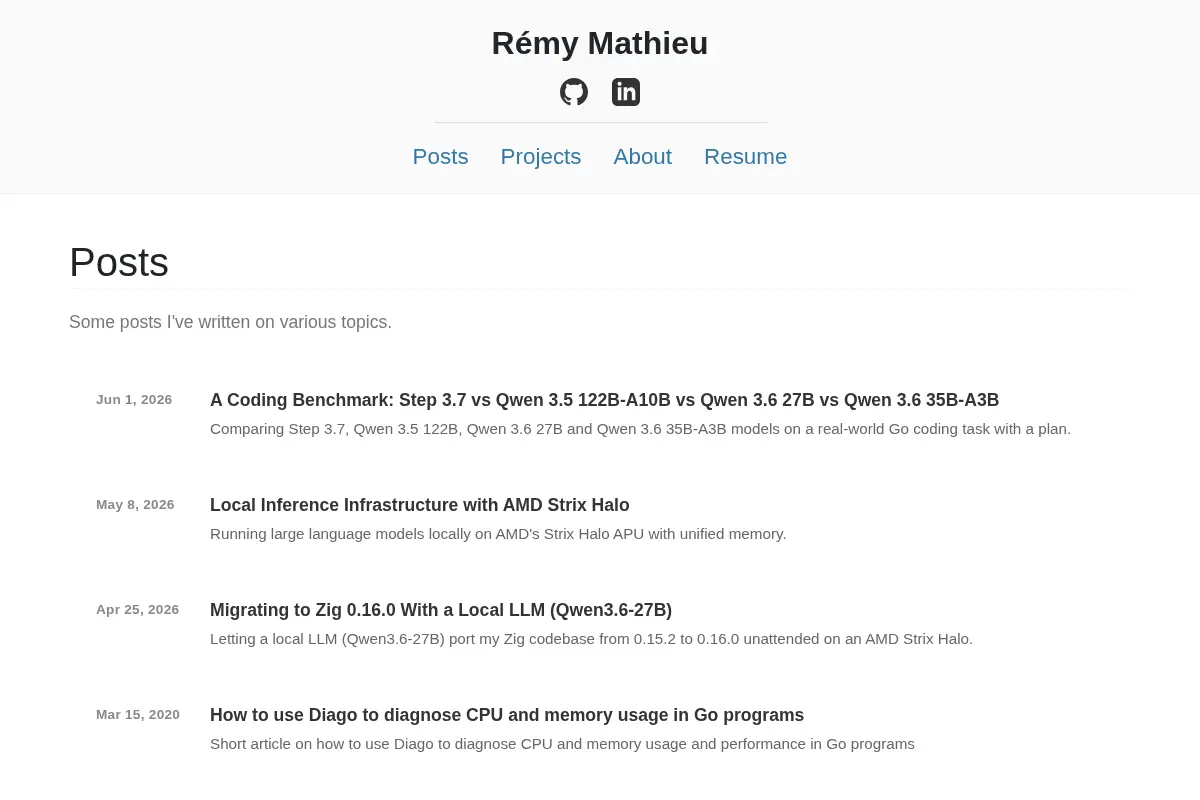Open the GitHub profile icon
This screenshot has height=800, width=1200.
tap(574, 92)
